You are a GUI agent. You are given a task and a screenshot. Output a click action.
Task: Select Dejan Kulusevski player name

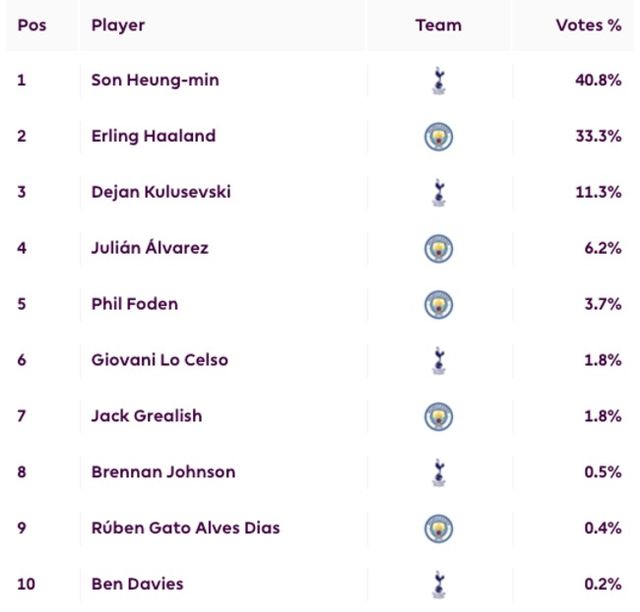[161, 192]
